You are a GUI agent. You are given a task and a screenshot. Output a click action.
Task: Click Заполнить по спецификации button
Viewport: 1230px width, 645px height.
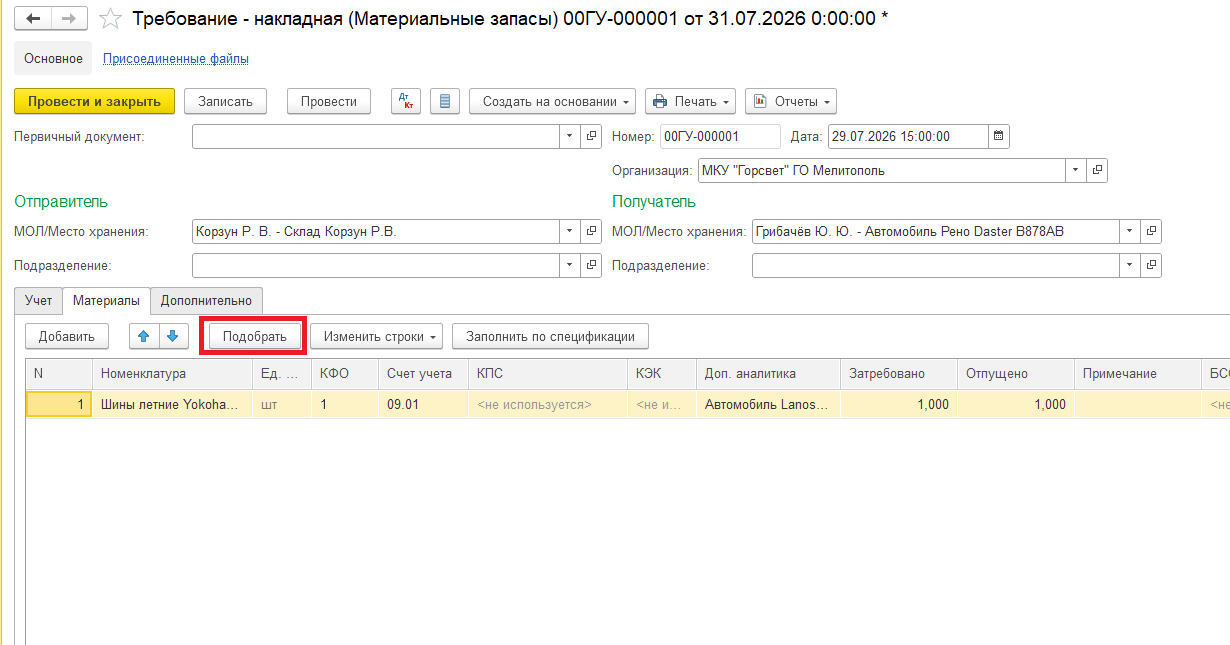click(x=550, y=336)
